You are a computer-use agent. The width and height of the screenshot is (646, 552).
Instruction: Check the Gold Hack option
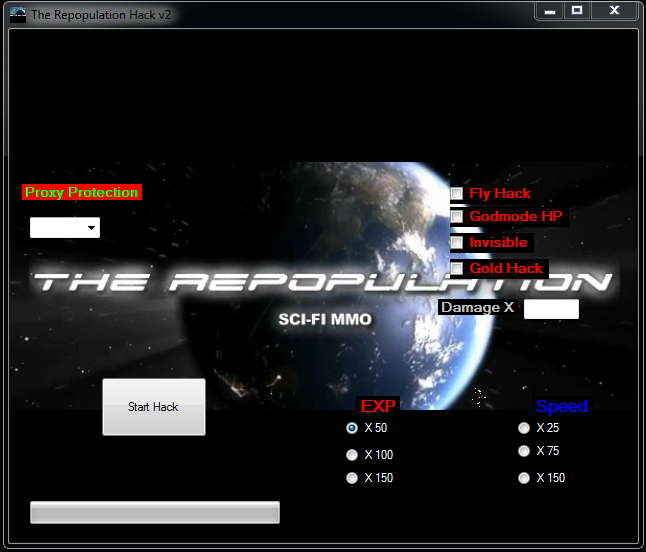click(x=456, y=268)
